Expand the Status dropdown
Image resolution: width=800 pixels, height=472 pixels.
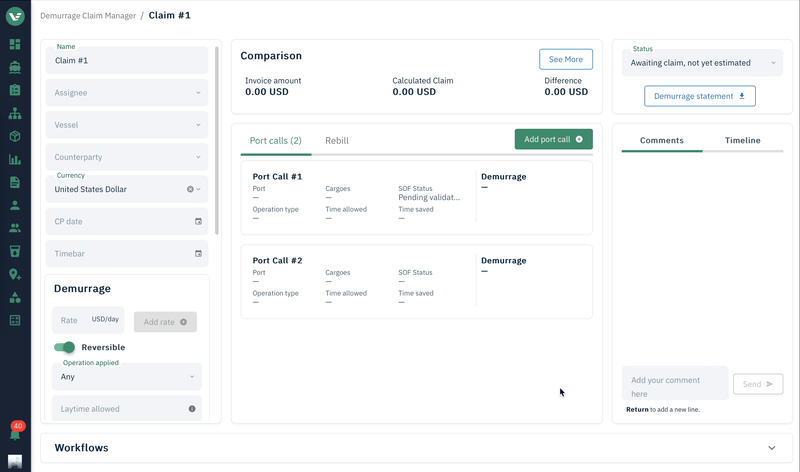[701, 63]
